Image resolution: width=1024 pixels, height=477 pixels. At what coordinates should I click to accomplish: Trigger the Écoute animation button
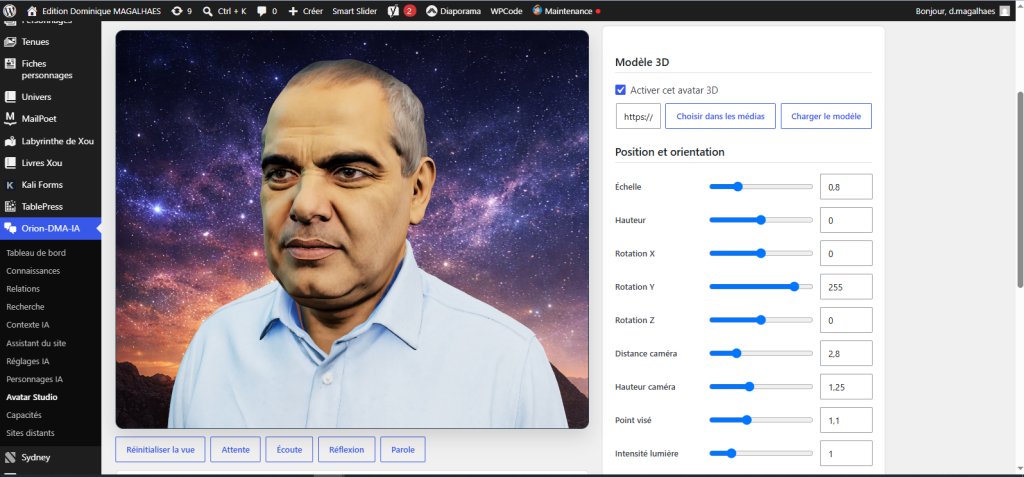(x=289, y=450)
